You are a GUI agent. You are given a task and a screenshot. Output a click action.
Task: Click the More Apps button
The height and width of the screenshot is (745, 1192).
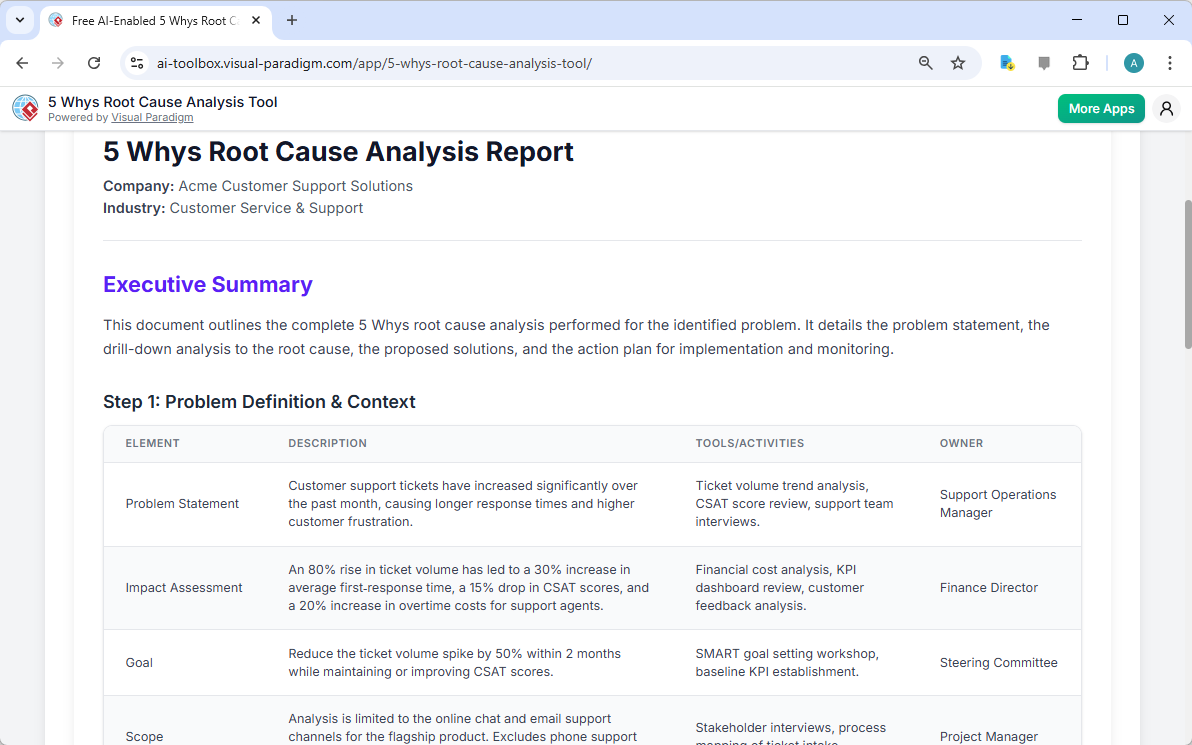click(x=1101, y=108)
